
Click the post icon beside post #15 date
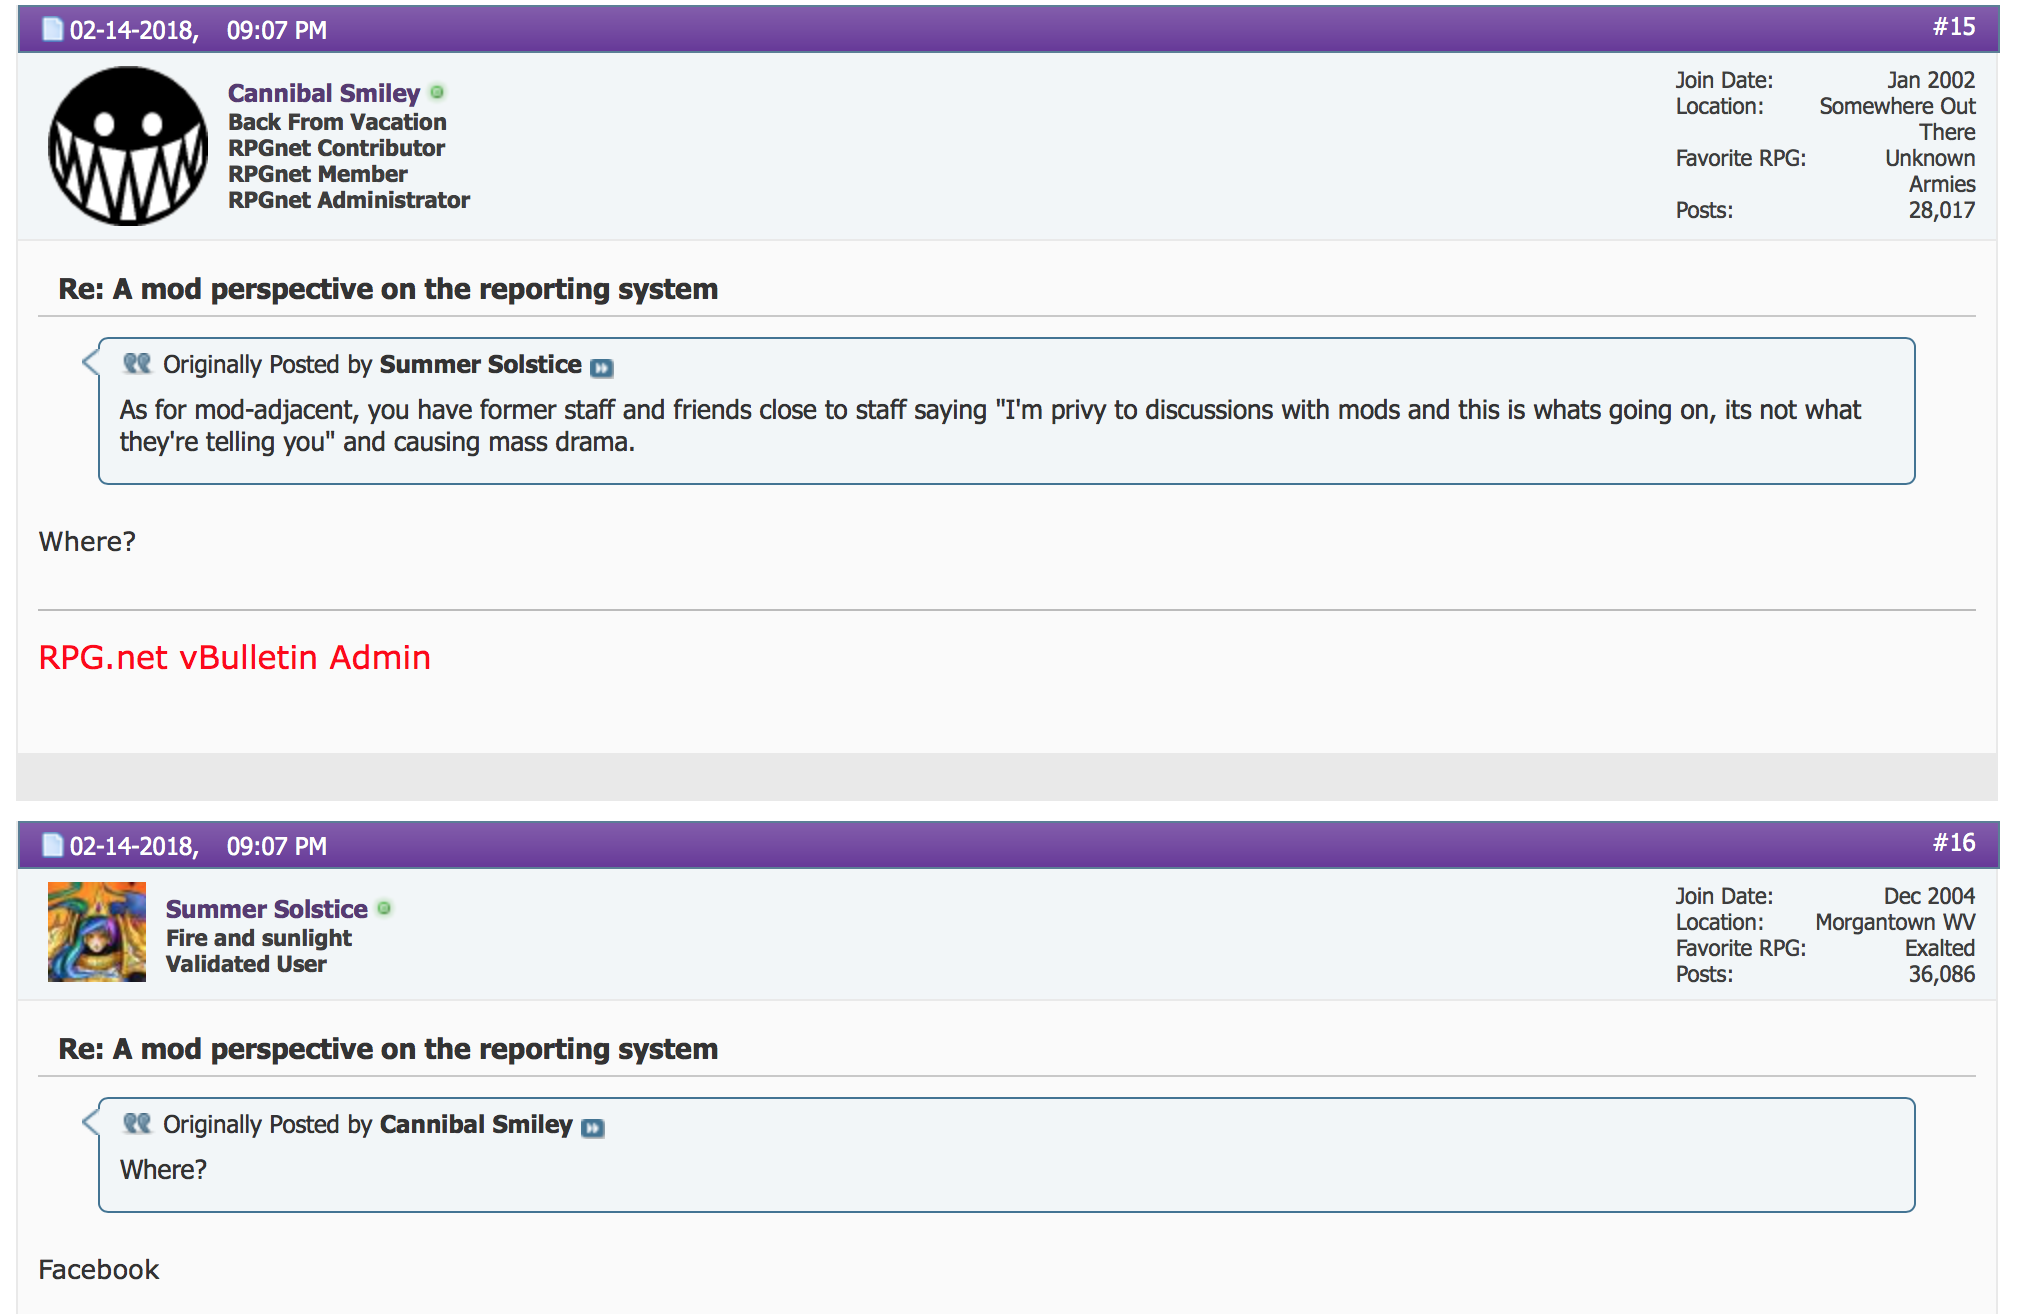pyautogui.click(x=53, y=30)
